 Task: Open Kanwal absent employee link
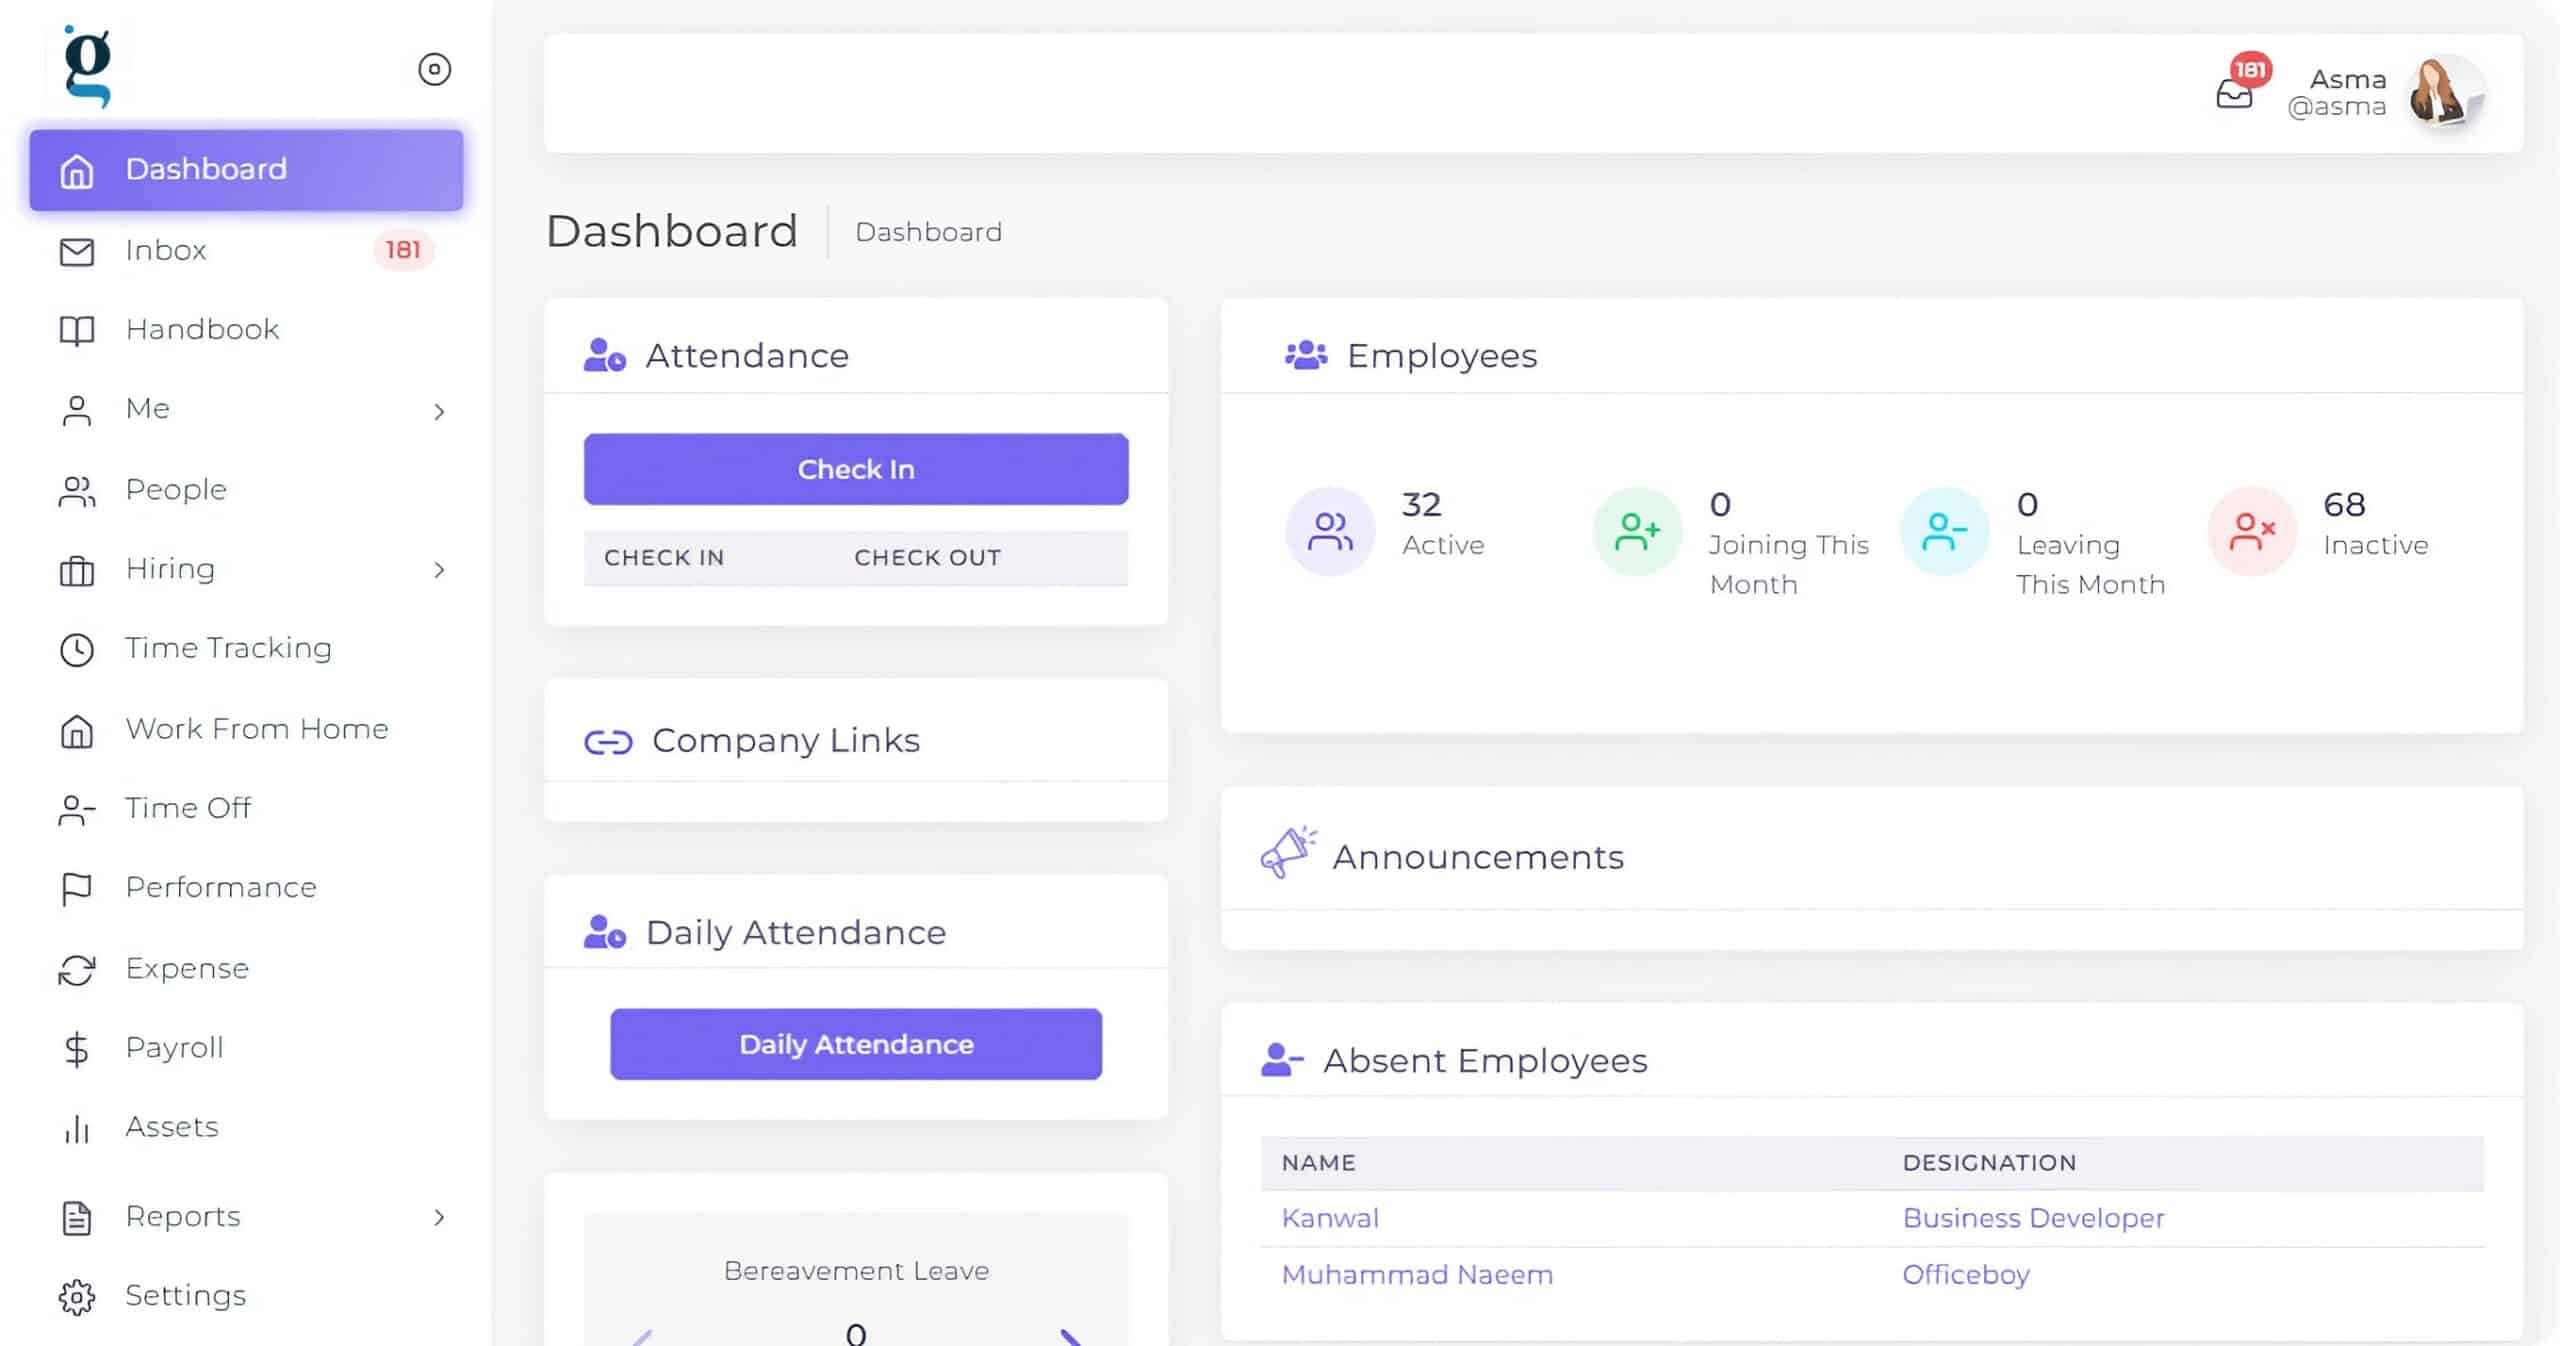point(1329,1217)
